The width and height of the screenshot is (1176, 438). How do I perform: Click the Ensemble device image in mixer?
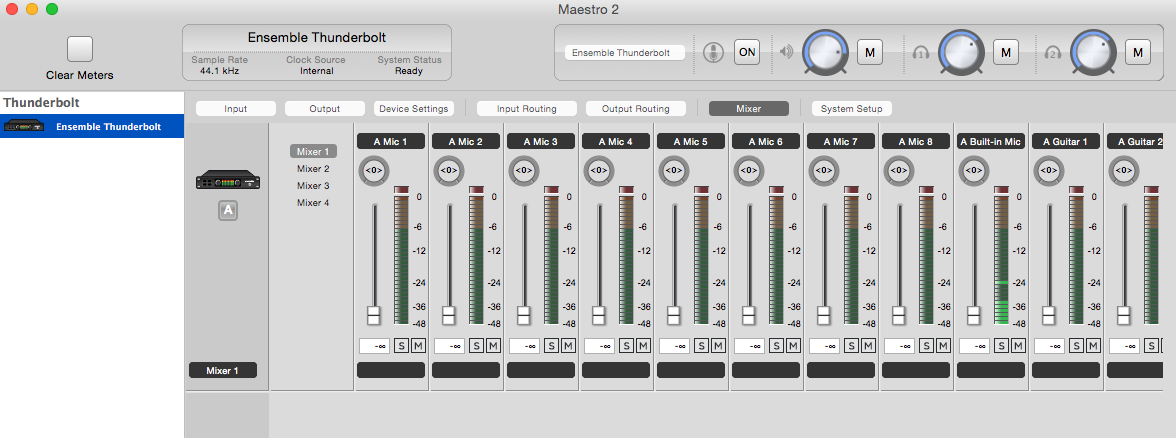[227, 180]
